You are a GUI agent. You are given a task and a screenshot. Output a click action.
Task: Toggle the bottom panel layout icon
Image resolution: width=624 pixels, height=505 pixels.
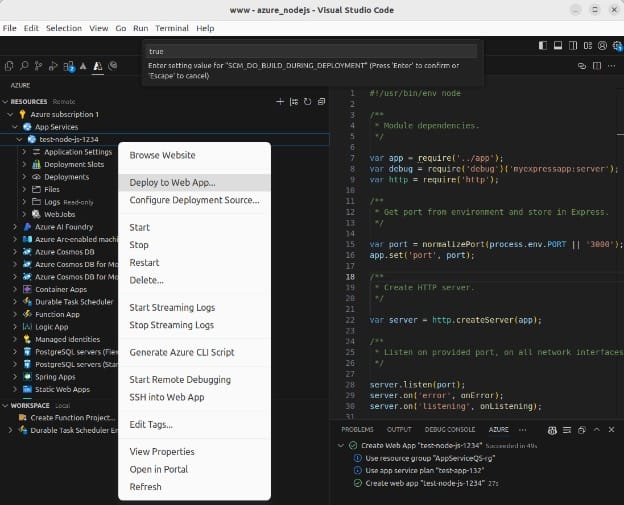point(558,46)
